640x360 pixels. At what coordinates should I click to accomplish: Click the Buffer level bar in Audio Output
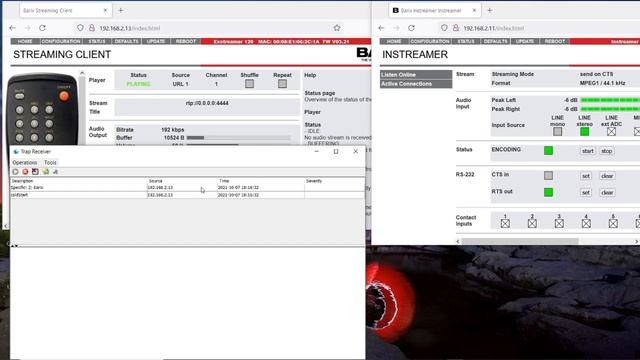pyautogui.click(x=238, y=138)
